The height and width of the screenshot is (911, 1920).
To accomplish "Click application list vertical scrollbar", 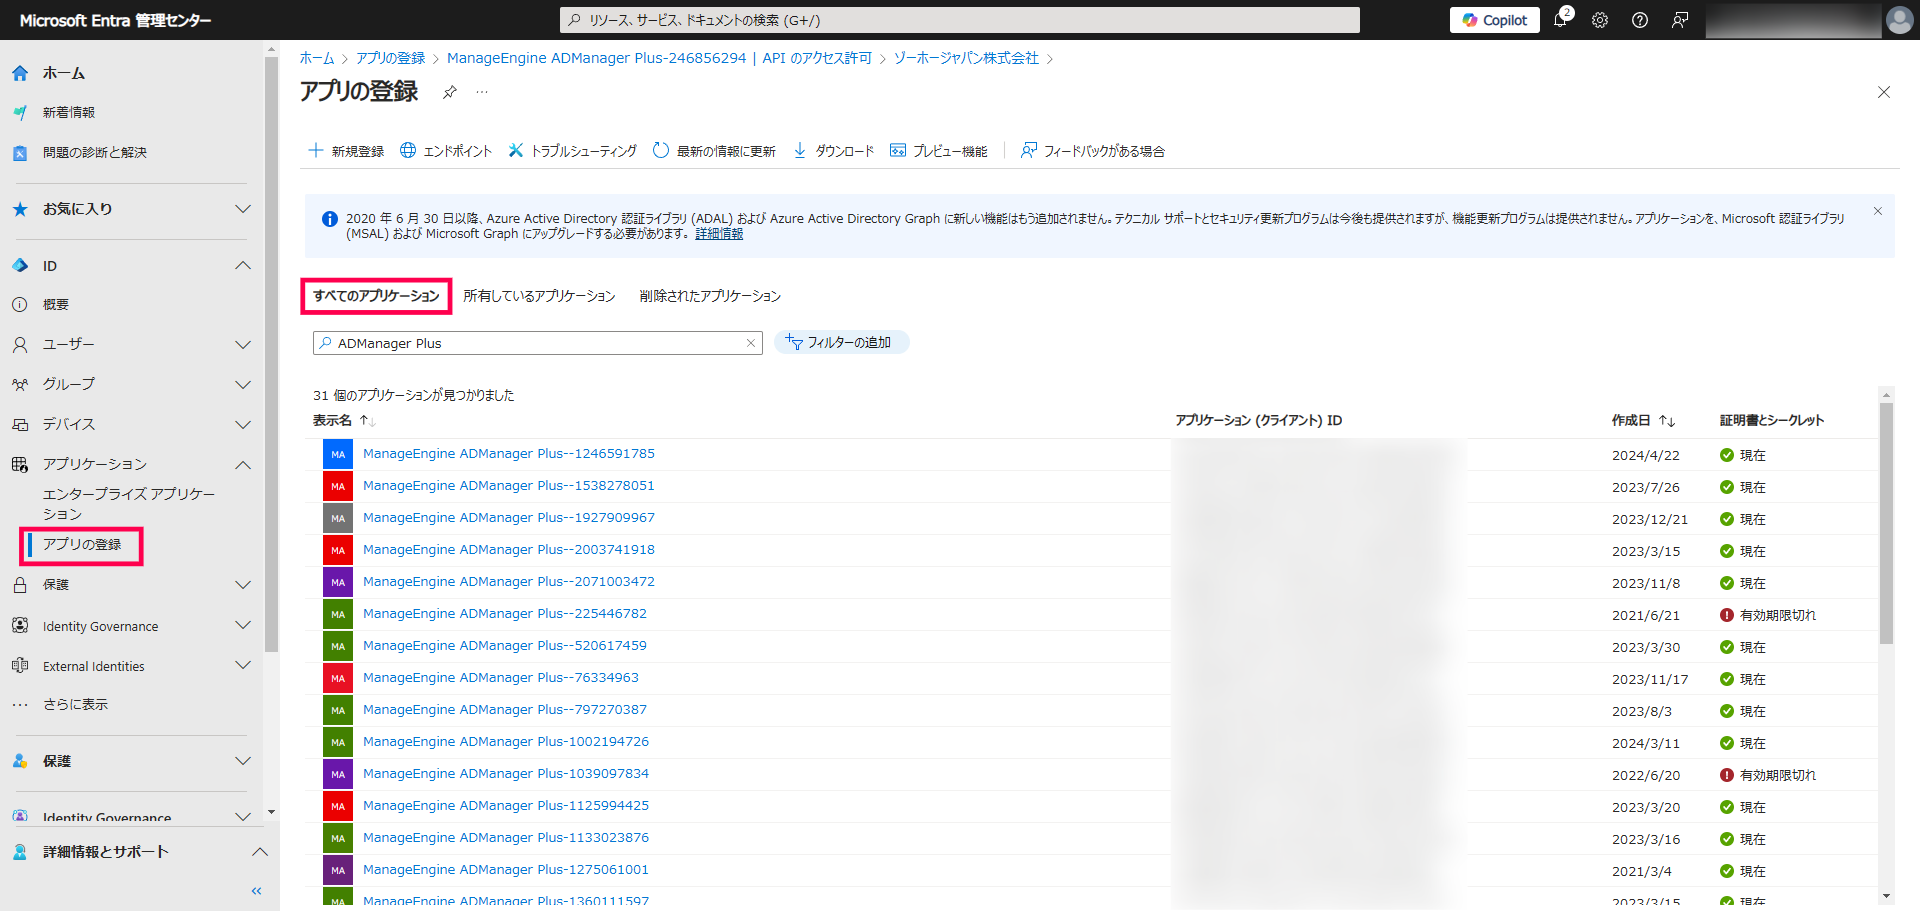I will pyautogui.click(x=1886, y=523).
